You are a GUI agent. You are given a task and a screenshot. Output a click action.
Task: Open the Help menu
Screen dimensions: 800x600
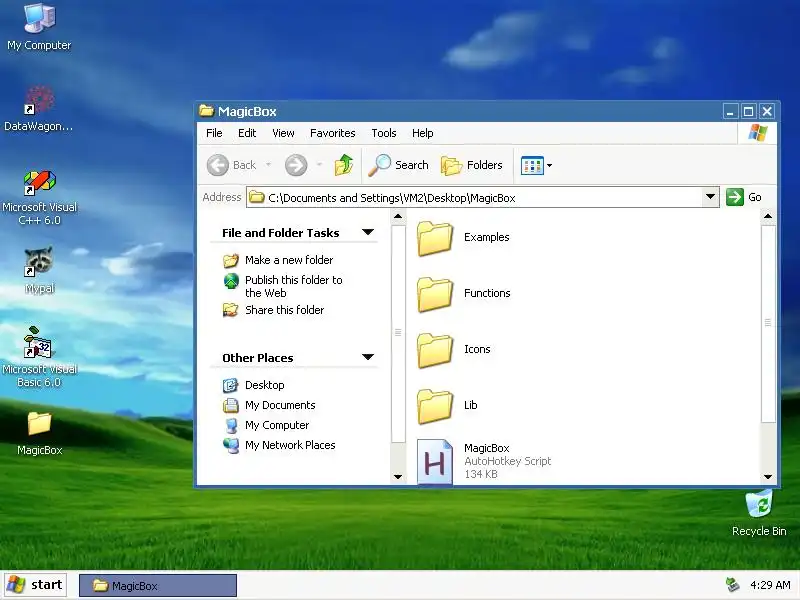click(422, 133)
